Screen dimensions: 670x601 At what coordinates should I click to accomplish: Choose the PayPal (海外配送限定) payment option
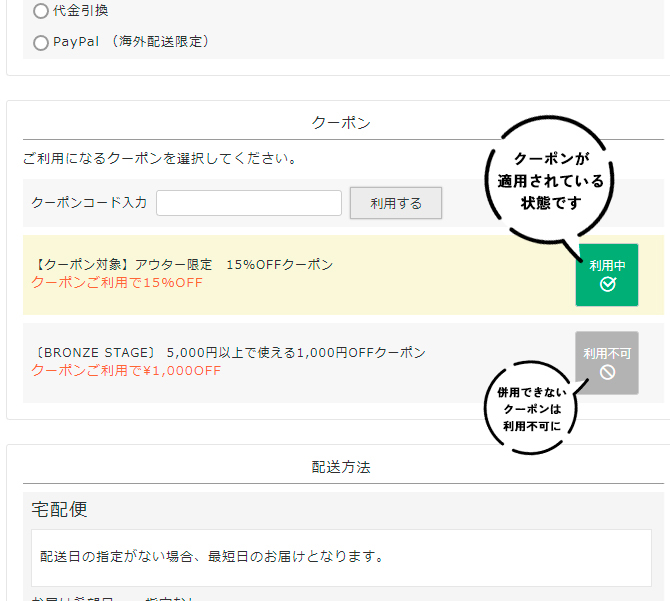pos(41,42)
